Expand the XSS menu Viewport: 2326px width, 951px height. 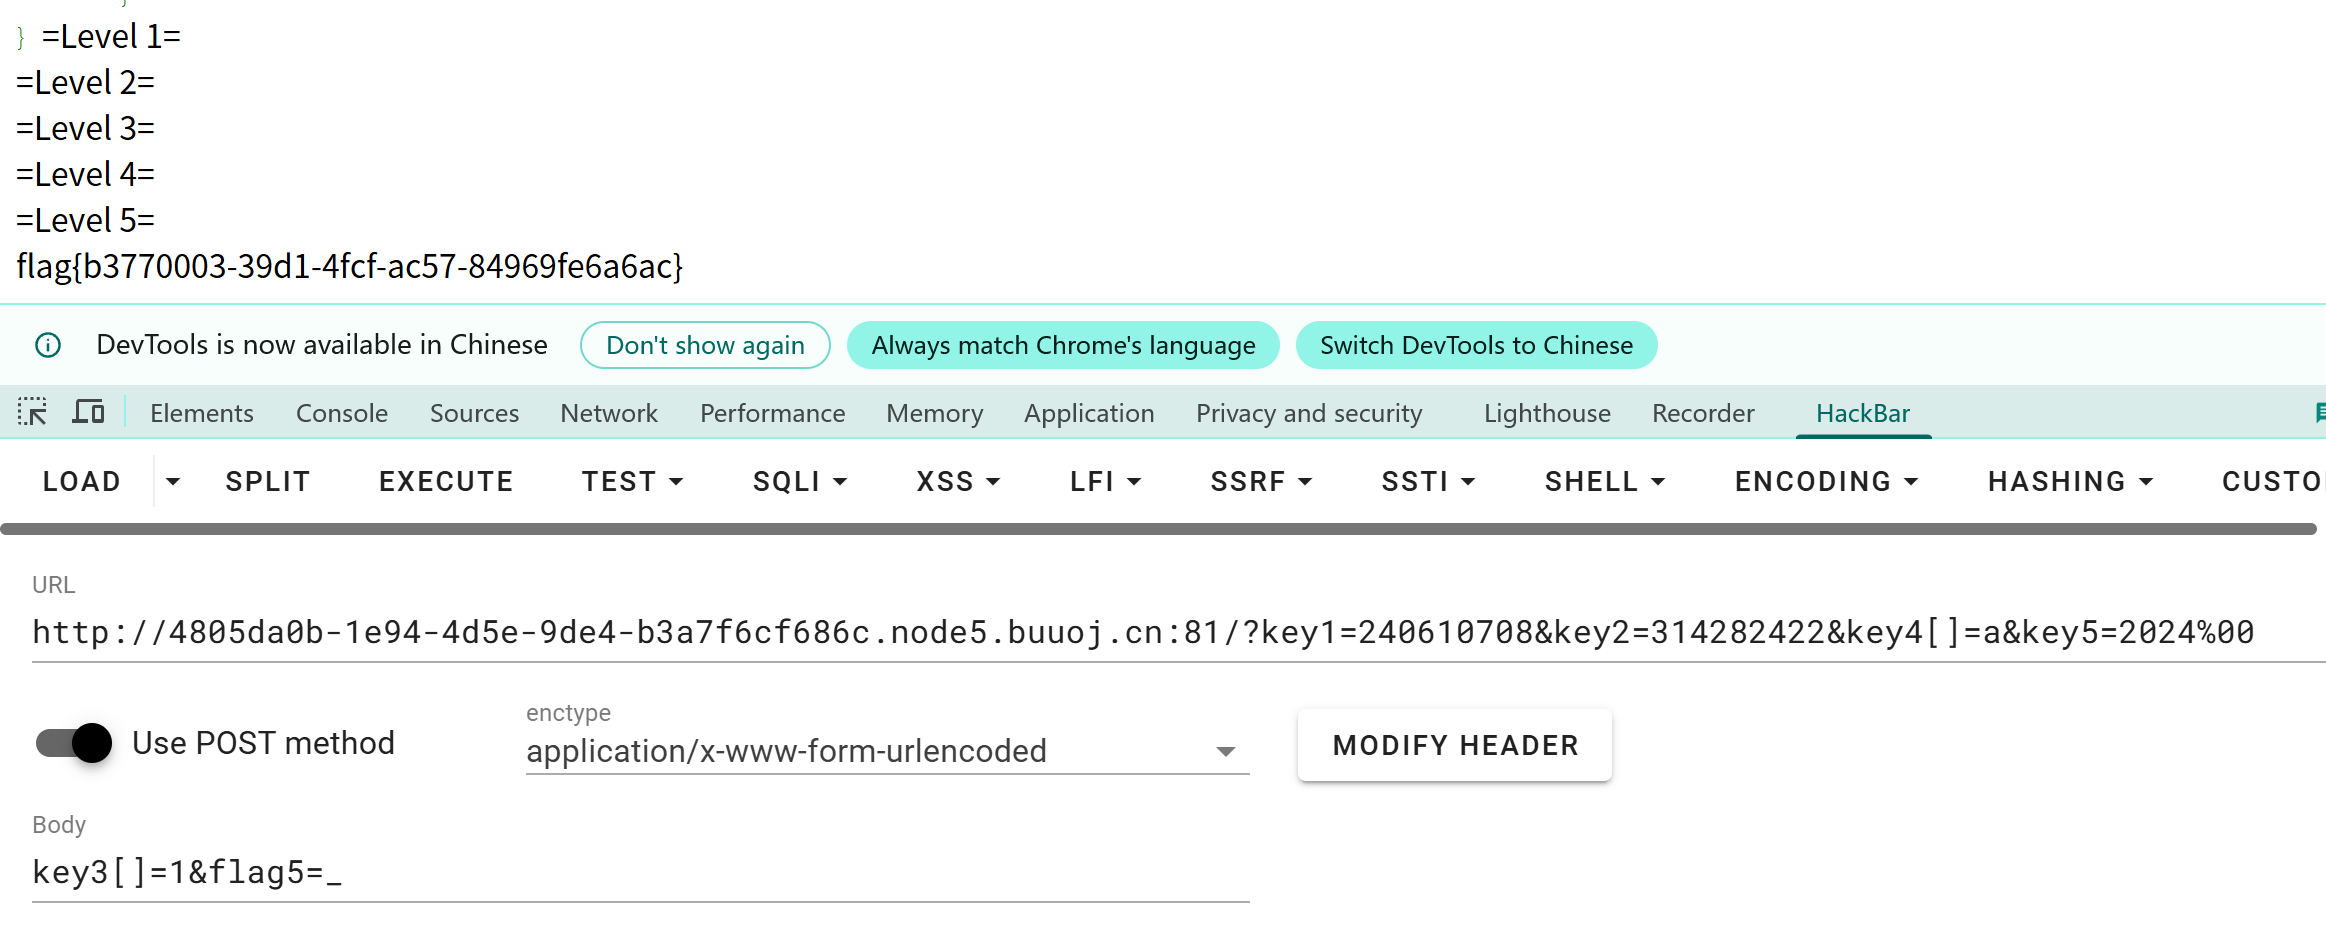(x=957, y=482)
